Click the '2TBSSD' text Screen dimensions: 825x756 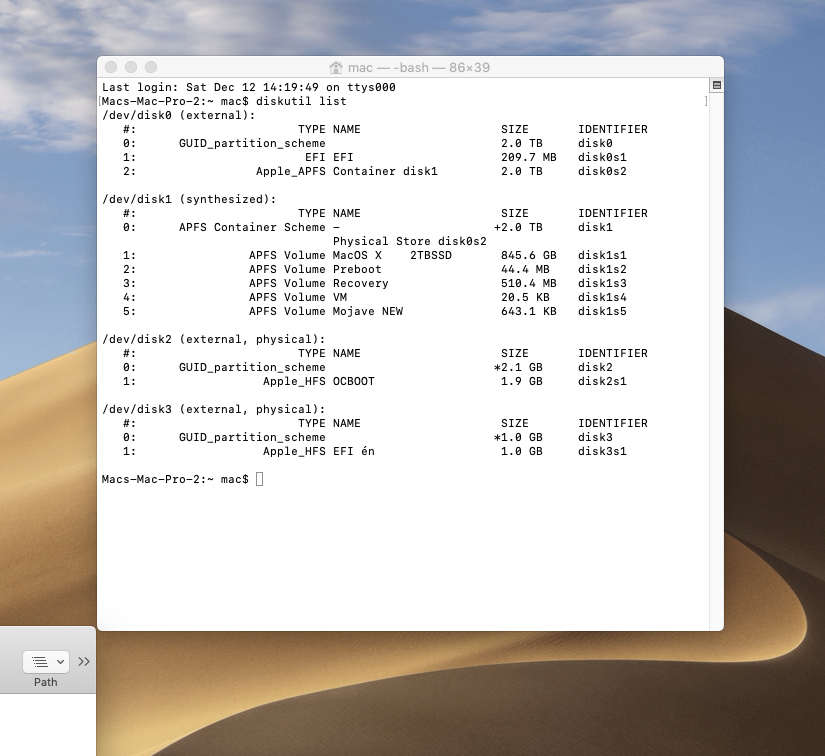coord(431,255)
